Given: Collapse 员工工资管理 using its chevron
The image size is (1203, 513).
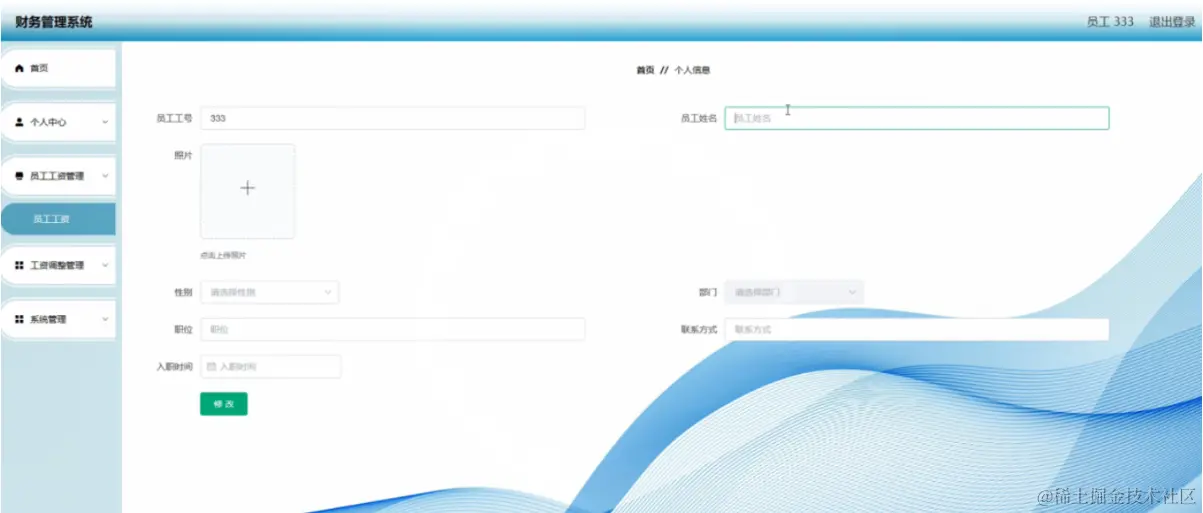Looking at the screenshot, I should tap(105, 176).
